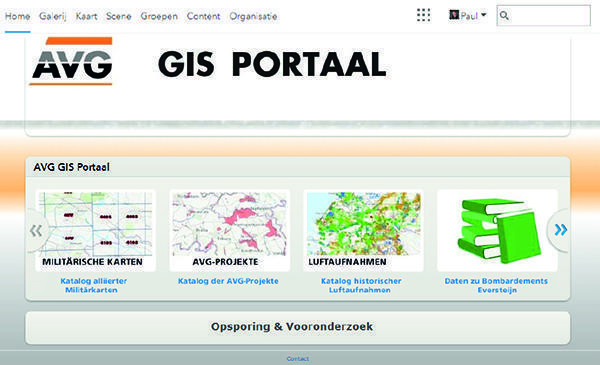The height and width of the screenshot is (365, 600).
Task: Click the magnifier search icon
Action: [504, 16]
